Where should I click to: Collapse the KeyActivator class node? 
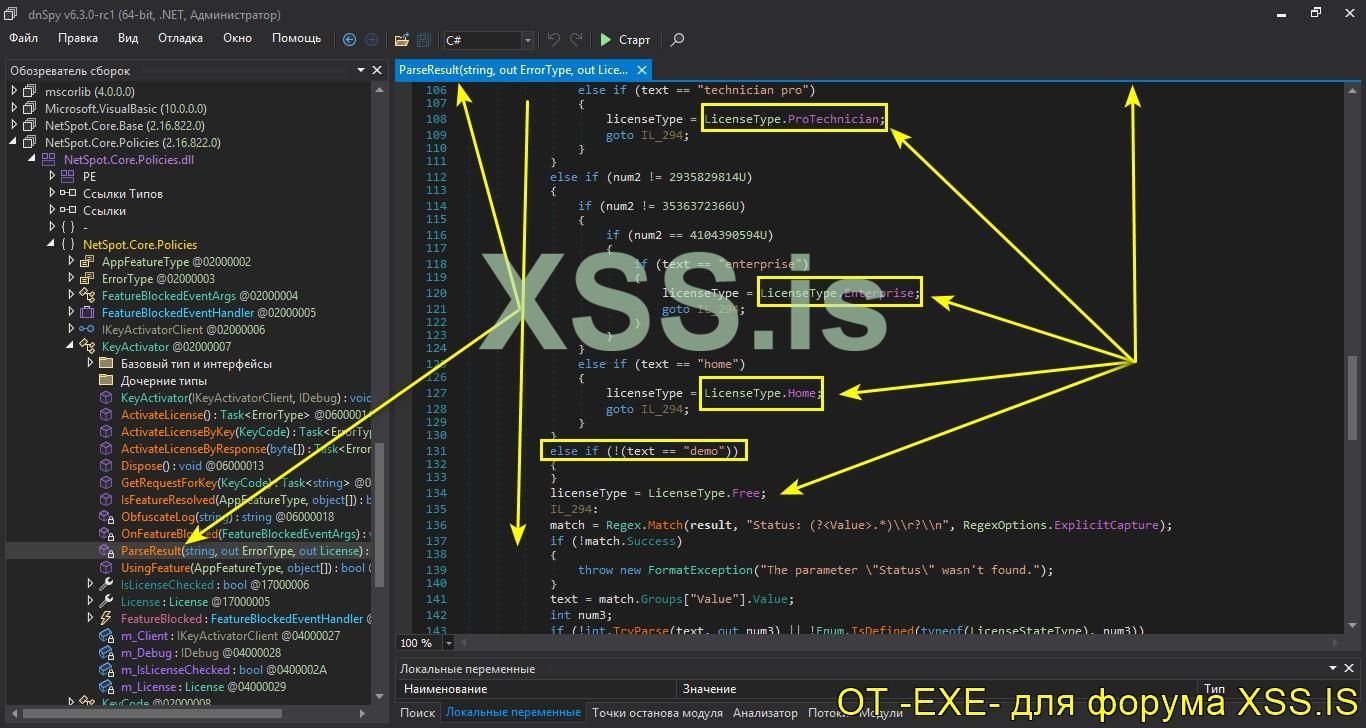tap(71, 347)
